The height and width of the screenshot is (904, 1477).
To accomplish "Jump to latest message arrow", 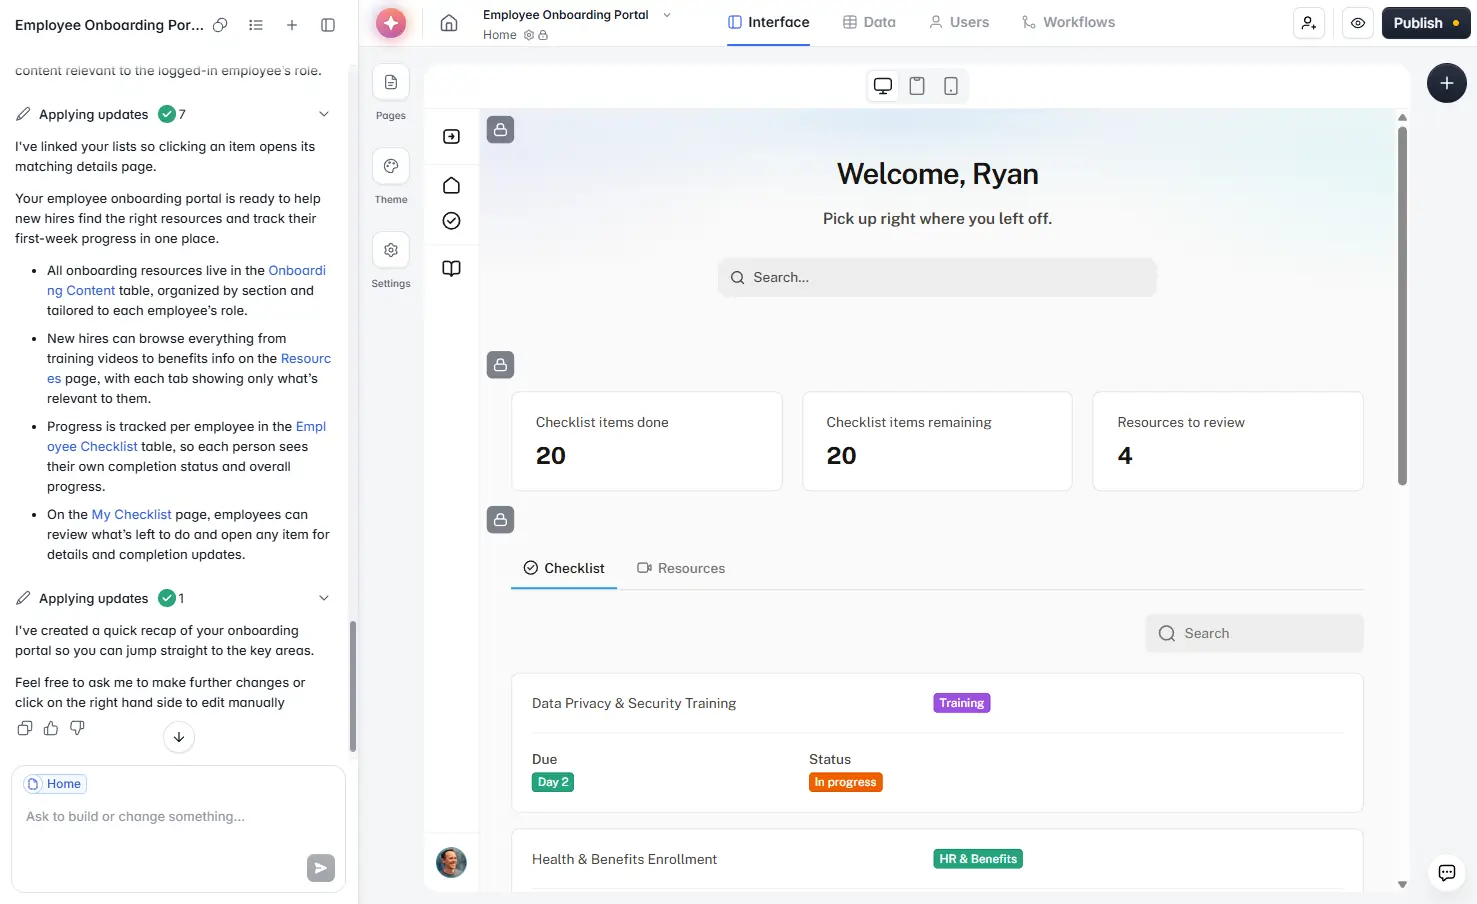I will (x=179, y=737).
